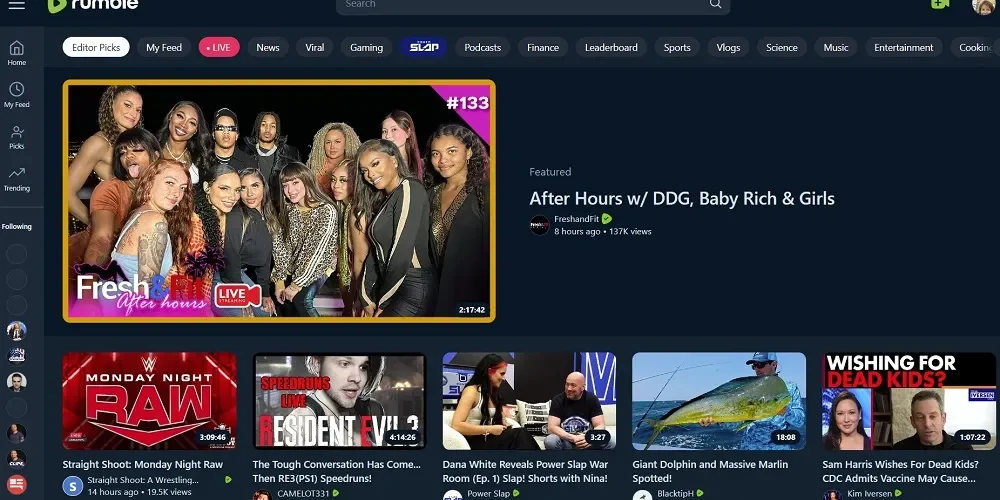
Task: Click '14 hours ago • 19.5K views' text
Action: click(139, 492)
